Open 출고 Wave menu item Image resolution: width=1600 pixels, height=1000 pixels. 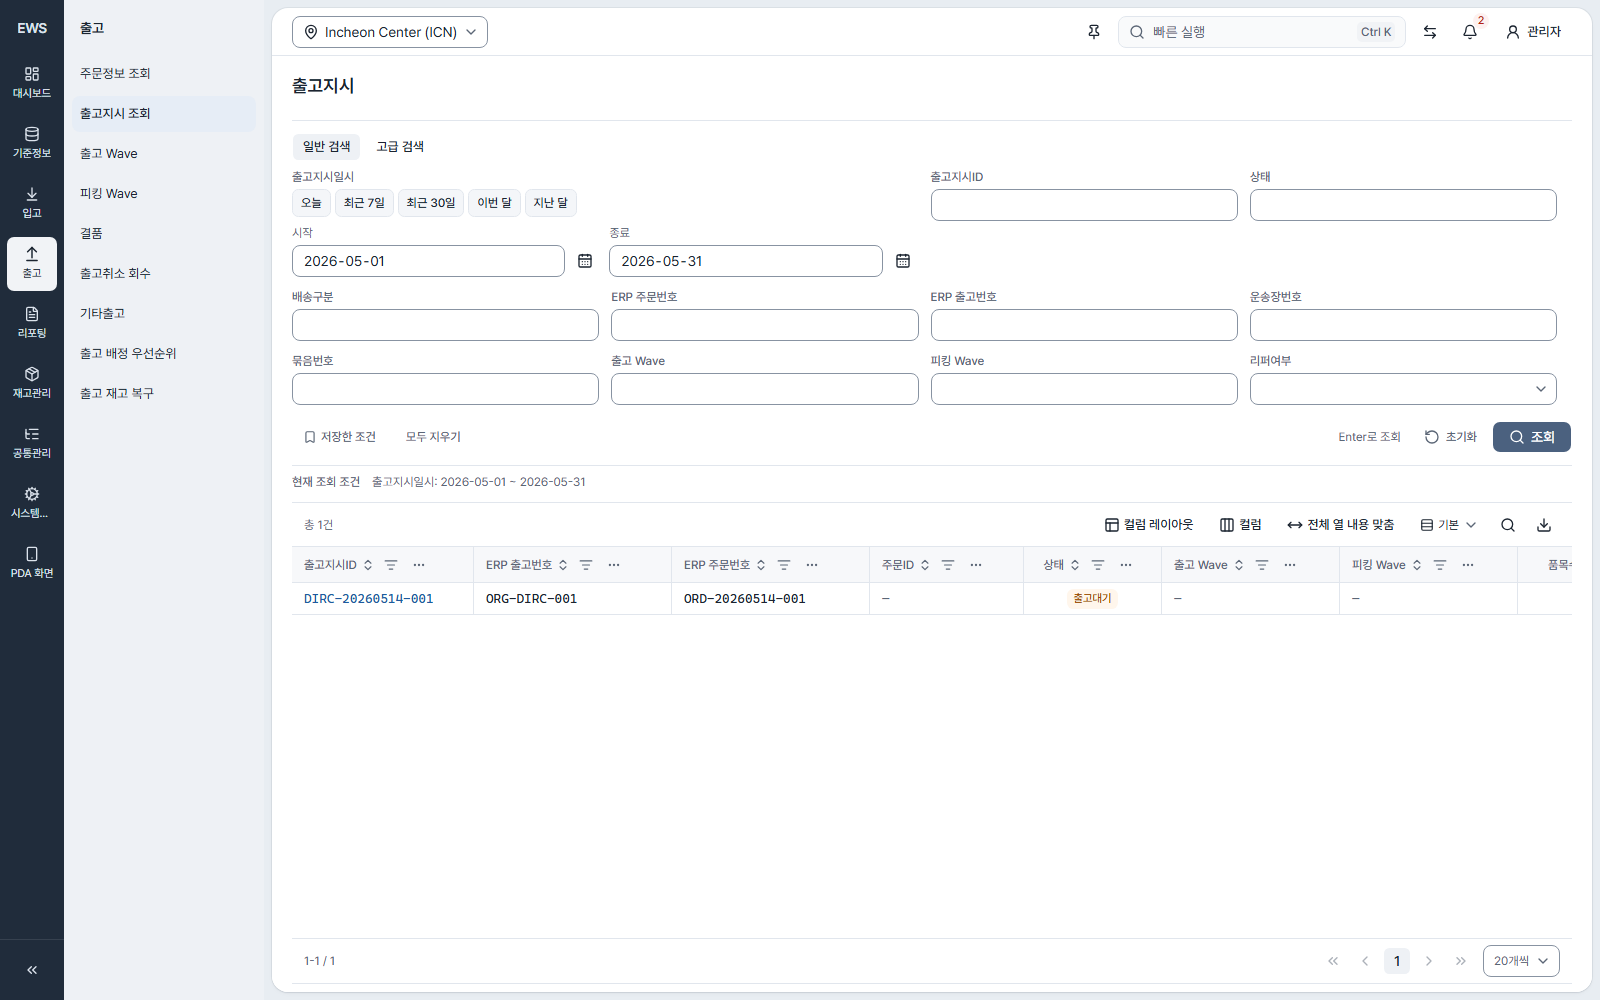click(164, 153)
